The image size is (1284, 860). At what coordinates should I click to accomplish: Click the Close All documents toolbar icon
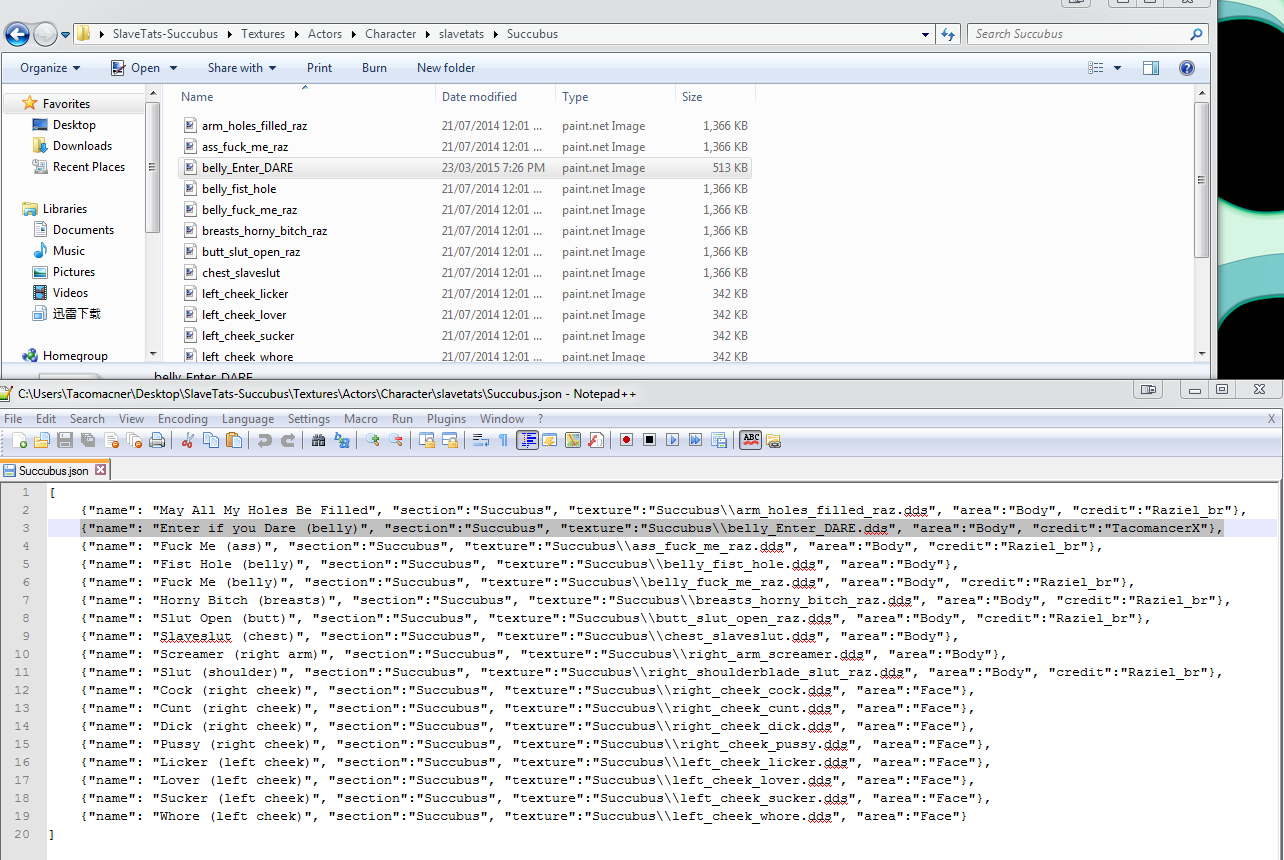[x=134, y=440]
